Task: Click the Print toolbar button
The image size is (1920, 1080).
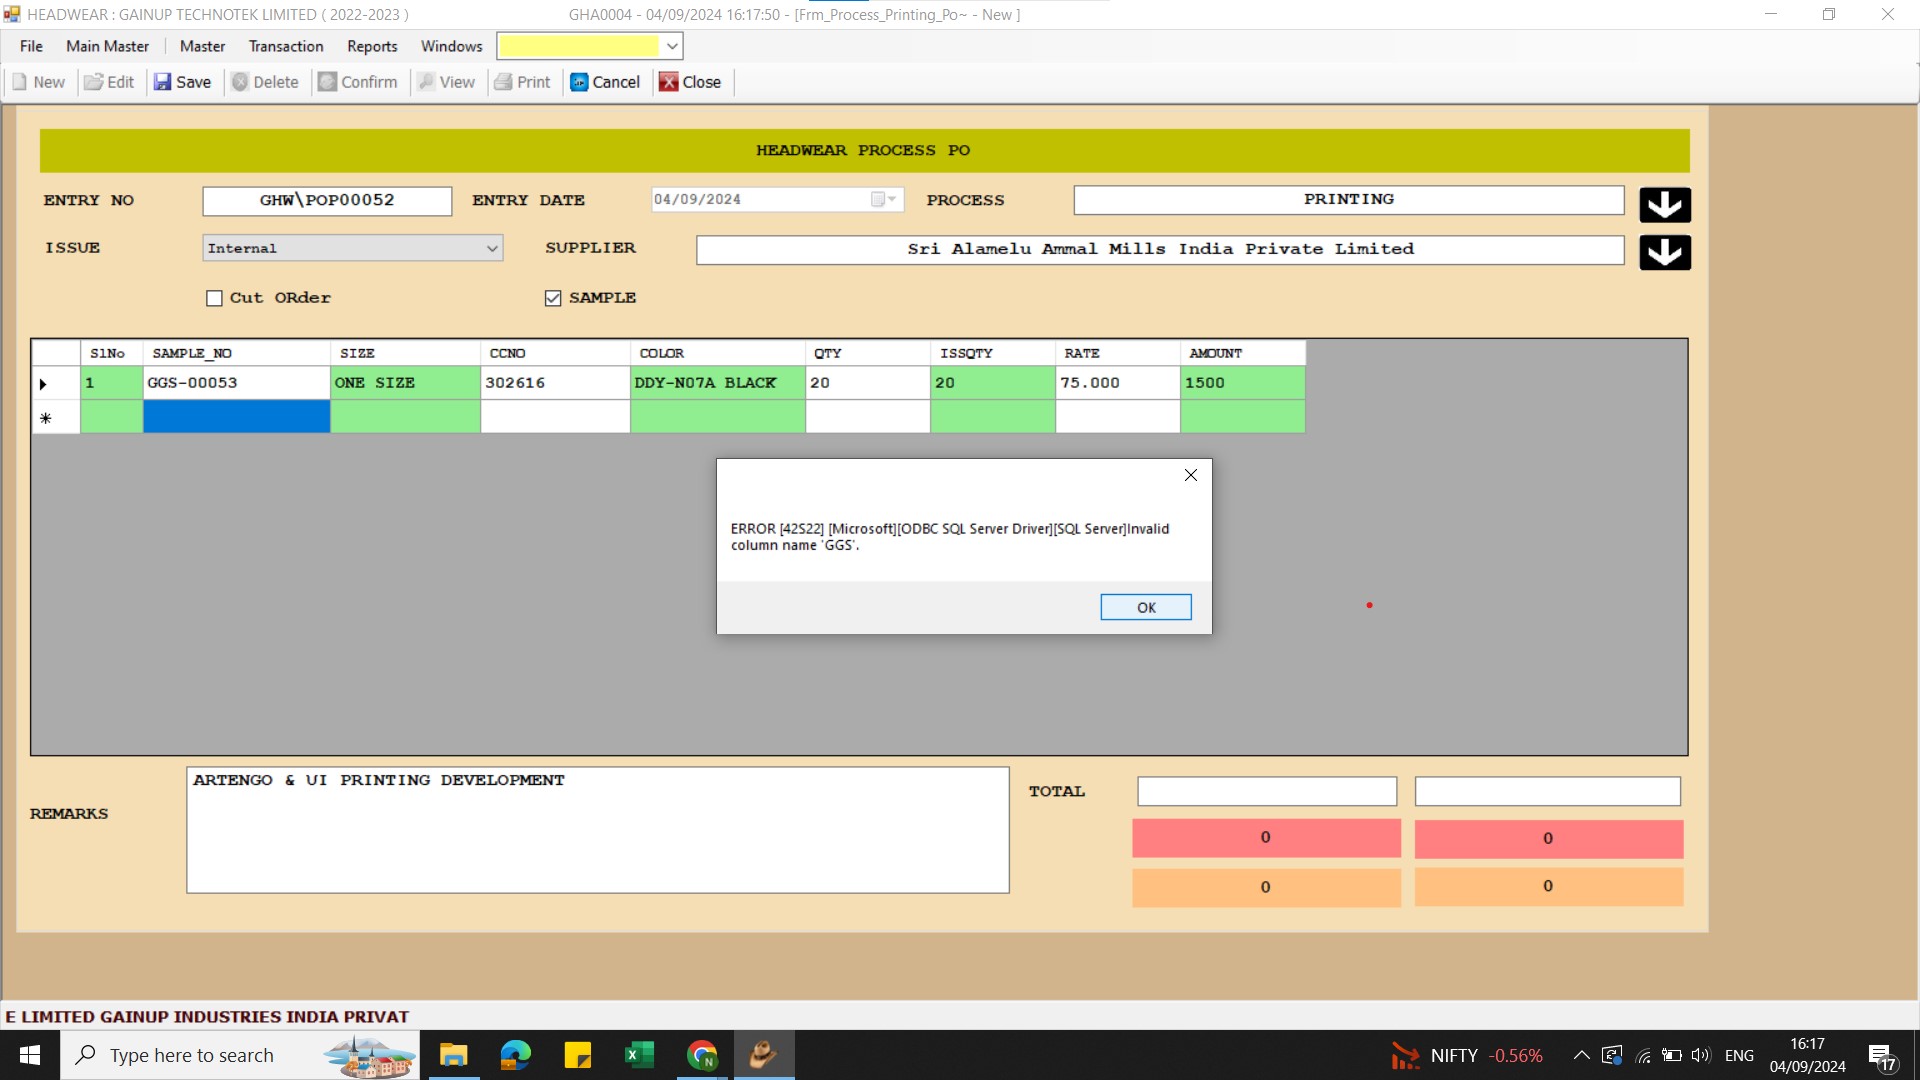Action: (522, 82)
